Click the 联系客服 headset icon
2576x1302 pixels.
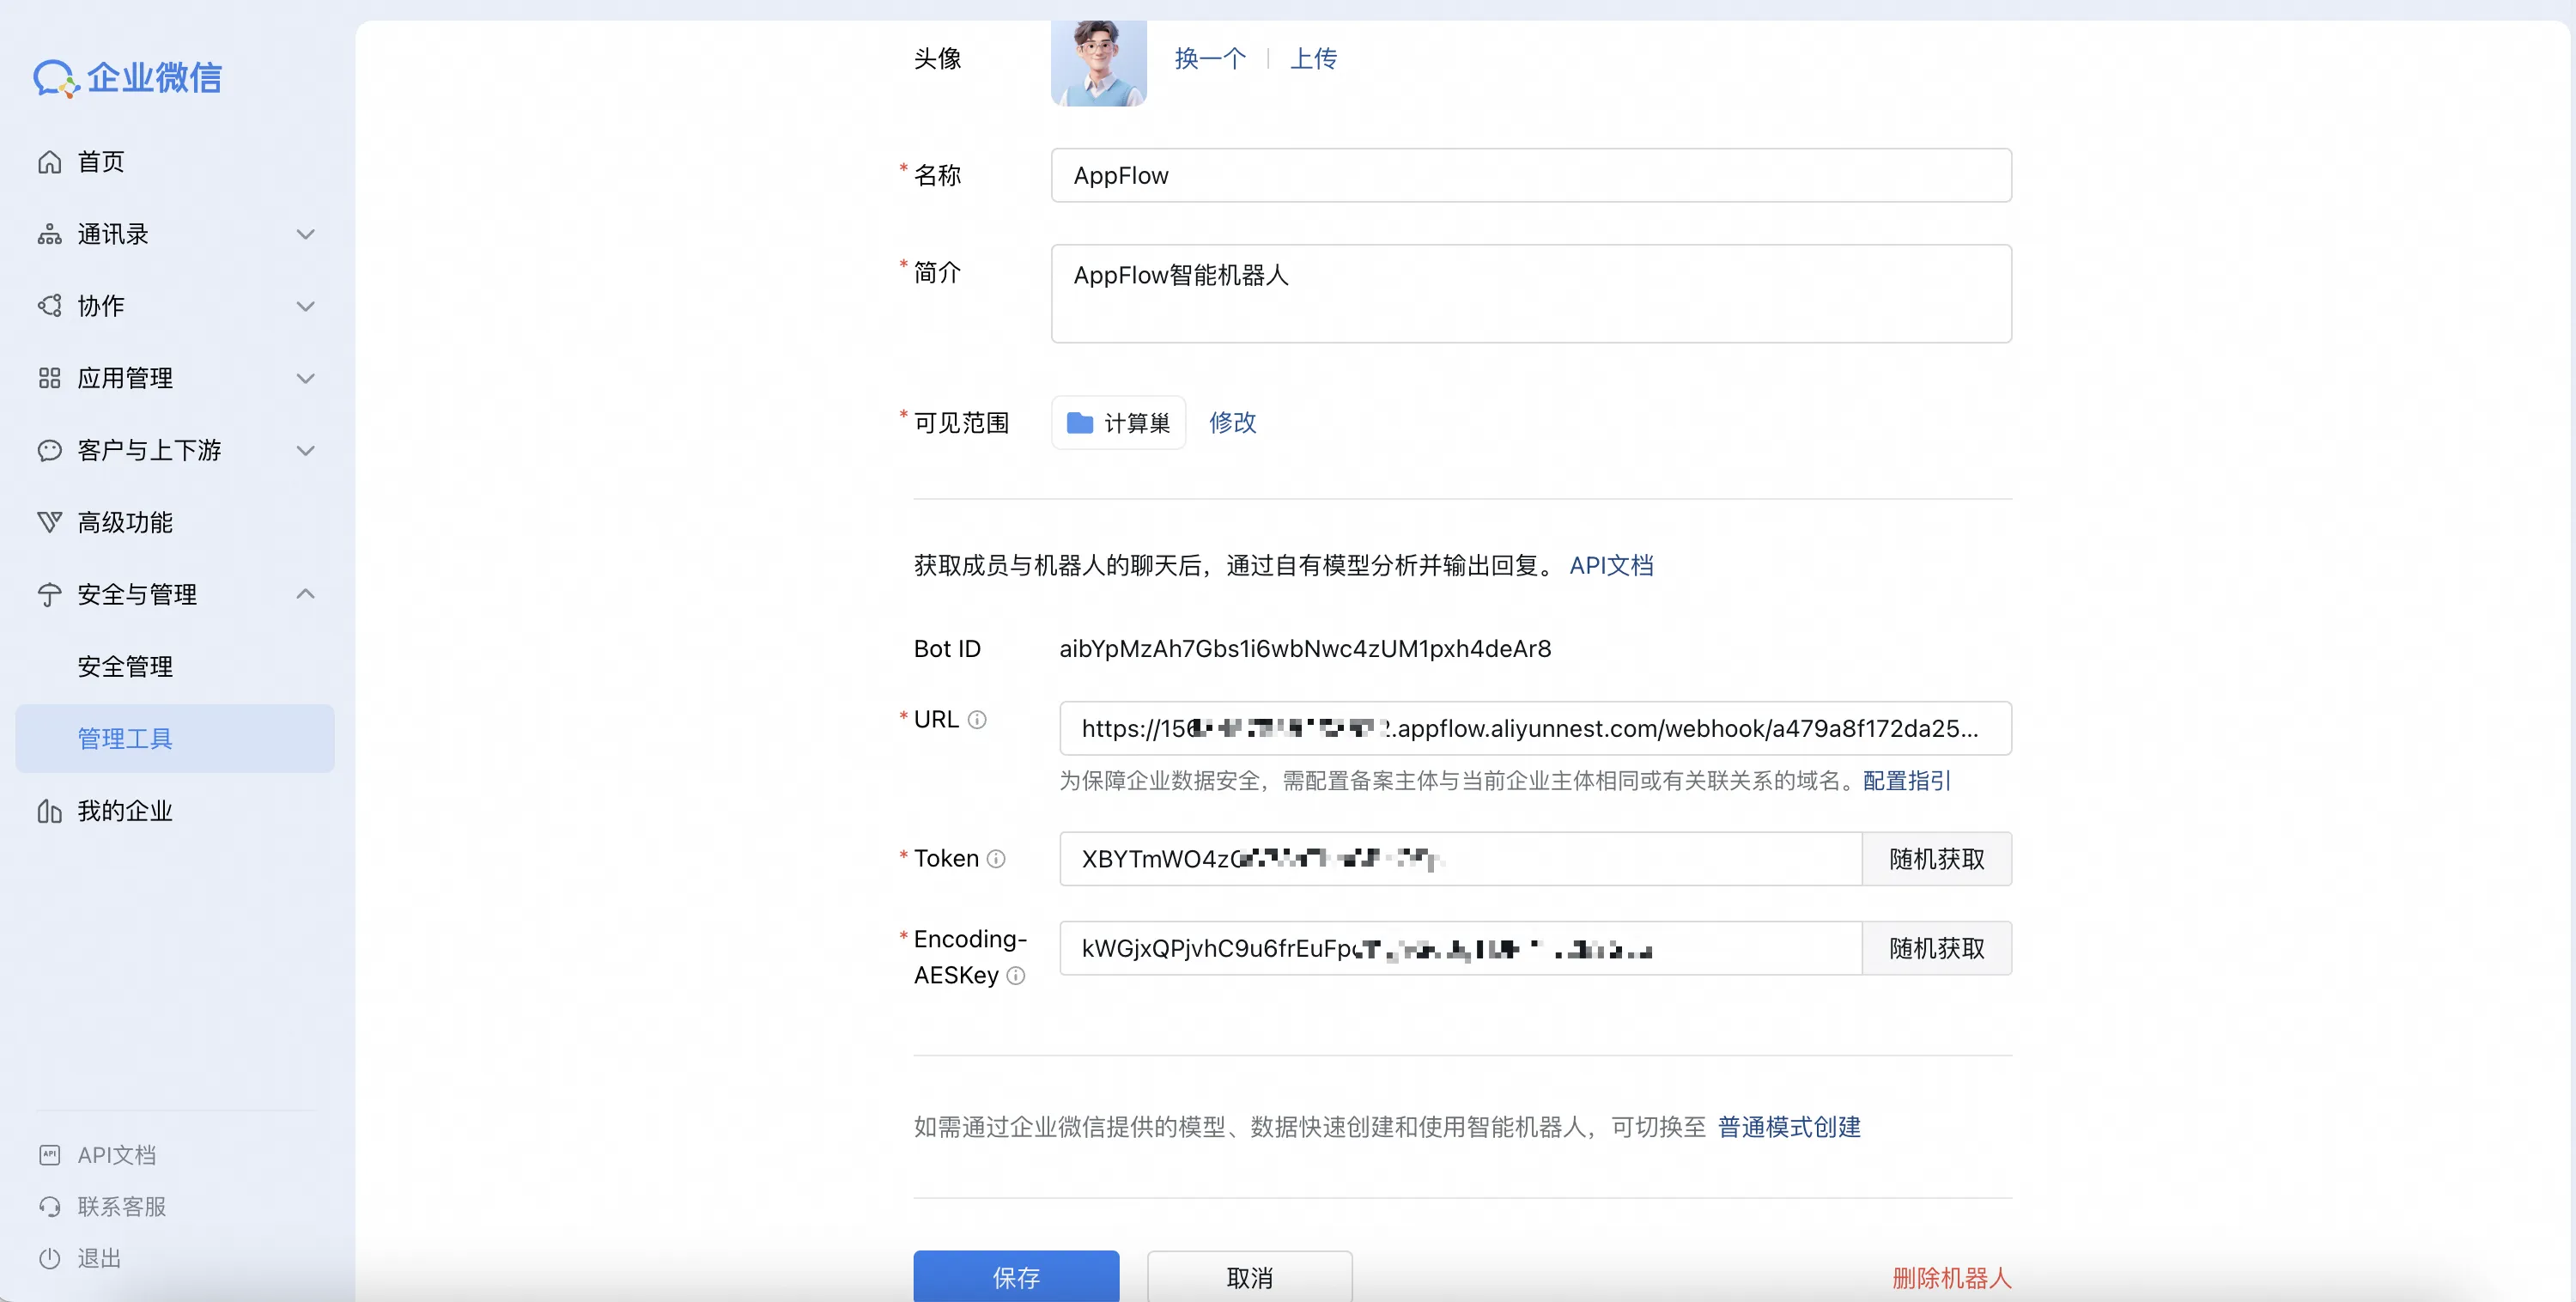[50, 1206]
